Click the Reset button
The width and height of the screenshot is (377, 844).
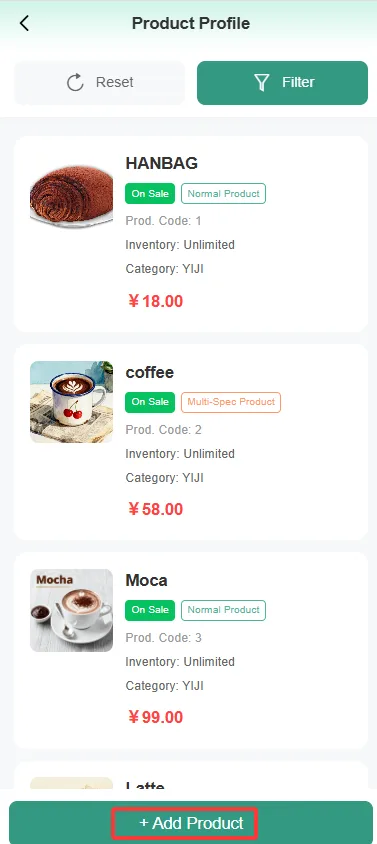100,83
